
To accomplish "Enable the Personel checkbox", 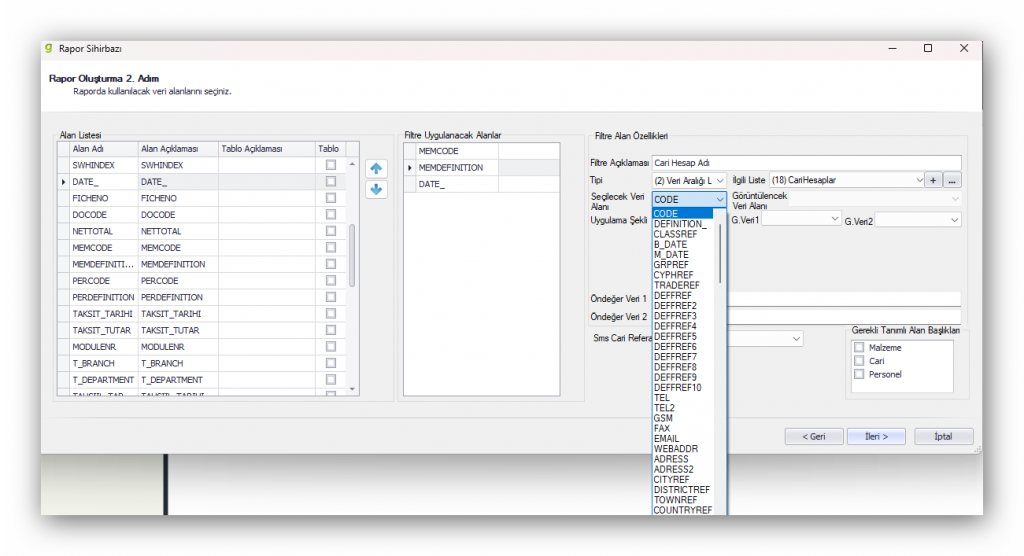I will point(859,374).
